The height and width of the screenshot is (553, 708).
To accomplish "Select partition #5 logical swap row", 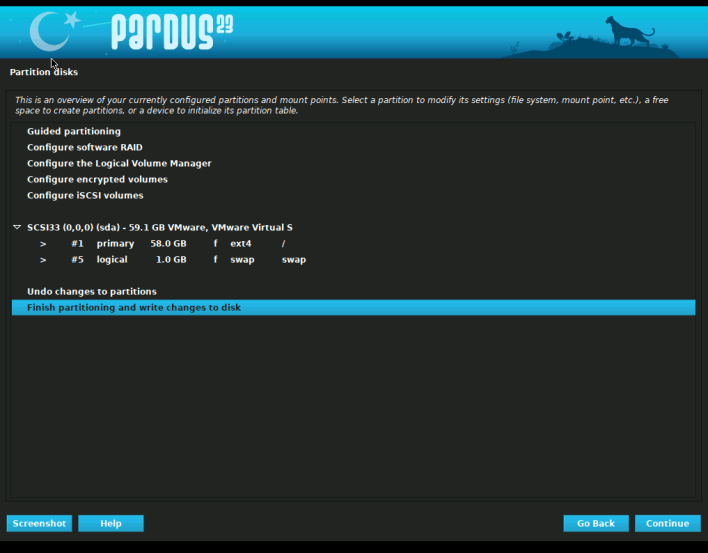I will (x=353, y=260).
